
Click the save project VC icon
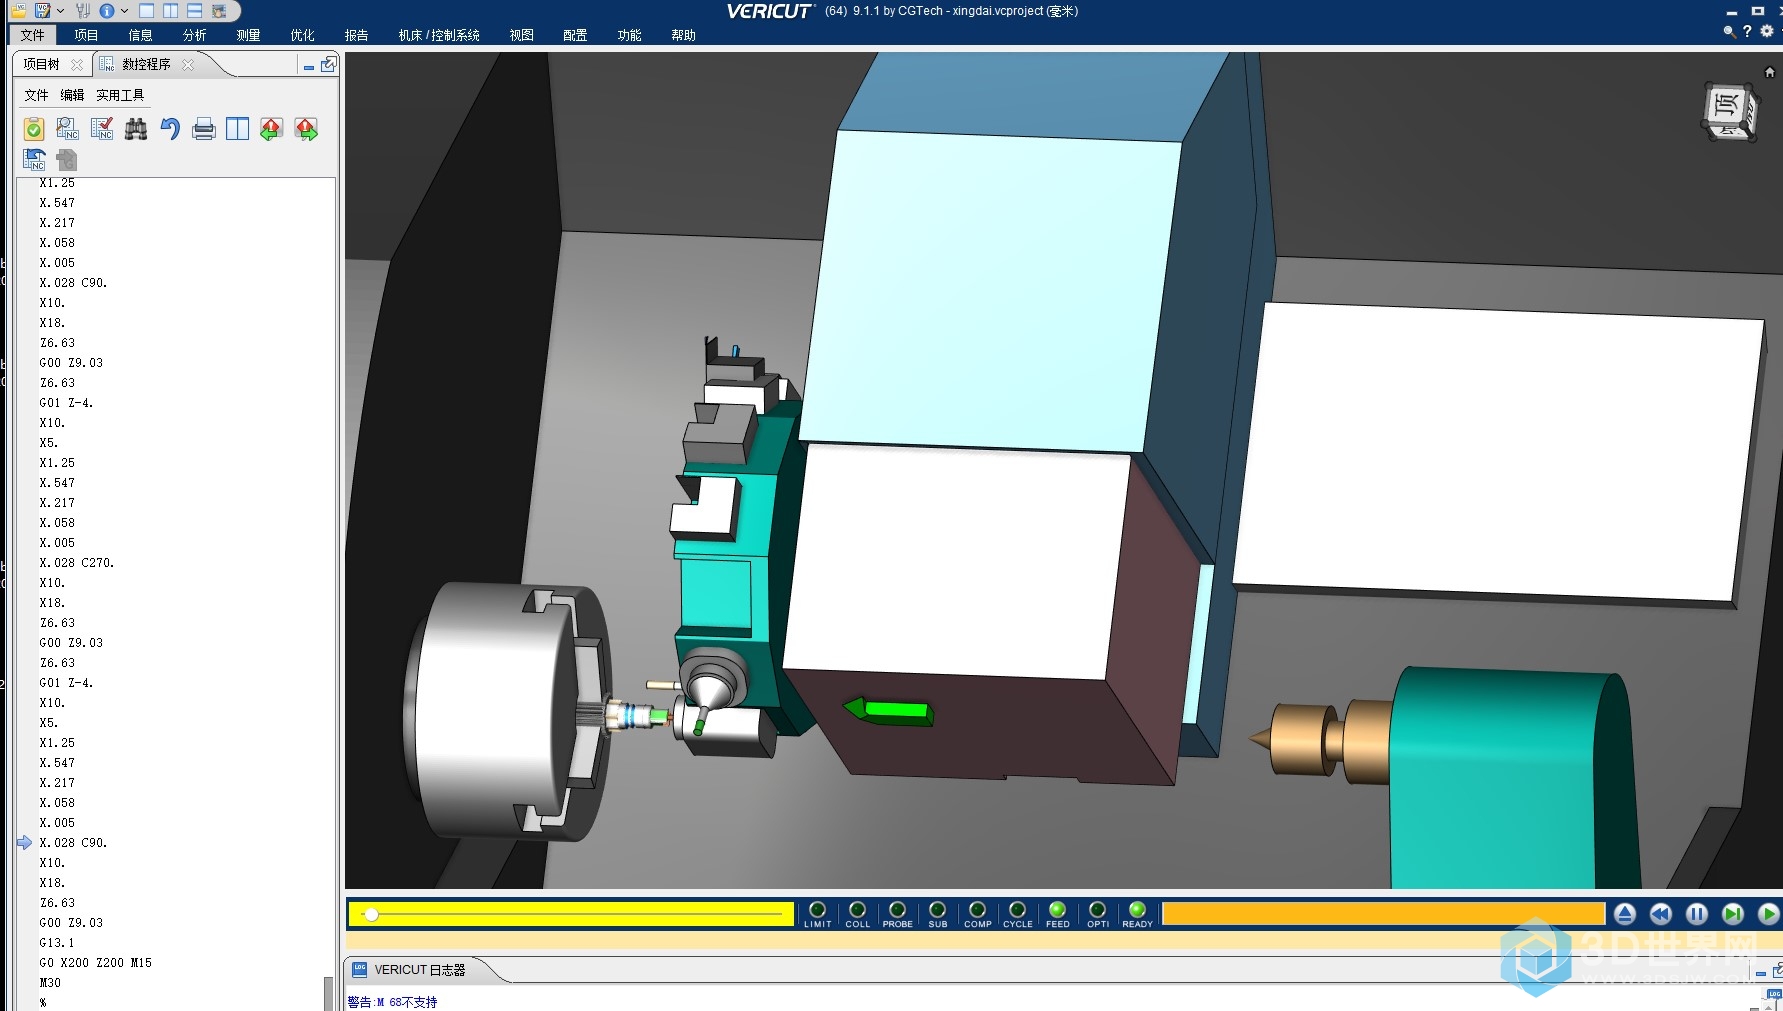click(x=43, y=11)
